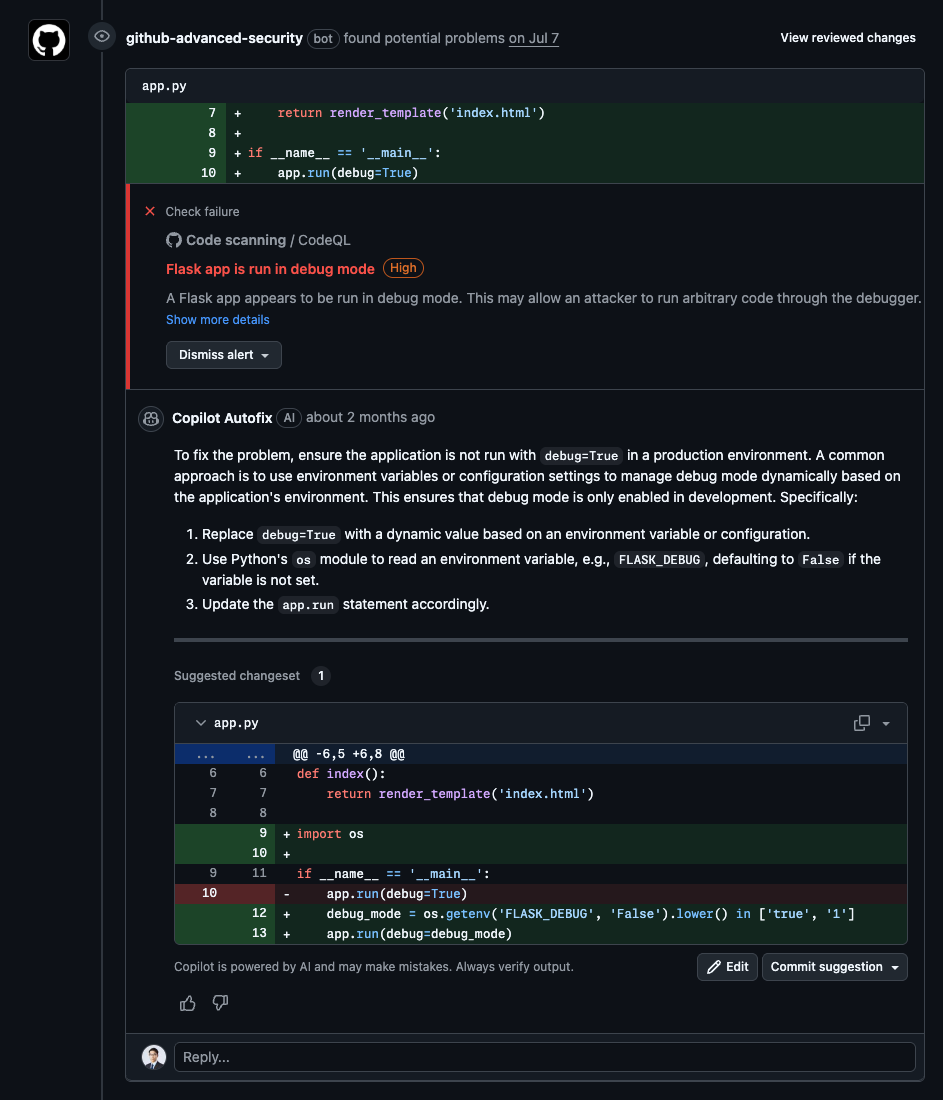Click the user avatar beside Reply
Viewport: 943px width, 1100px height.
[154, 1057]
